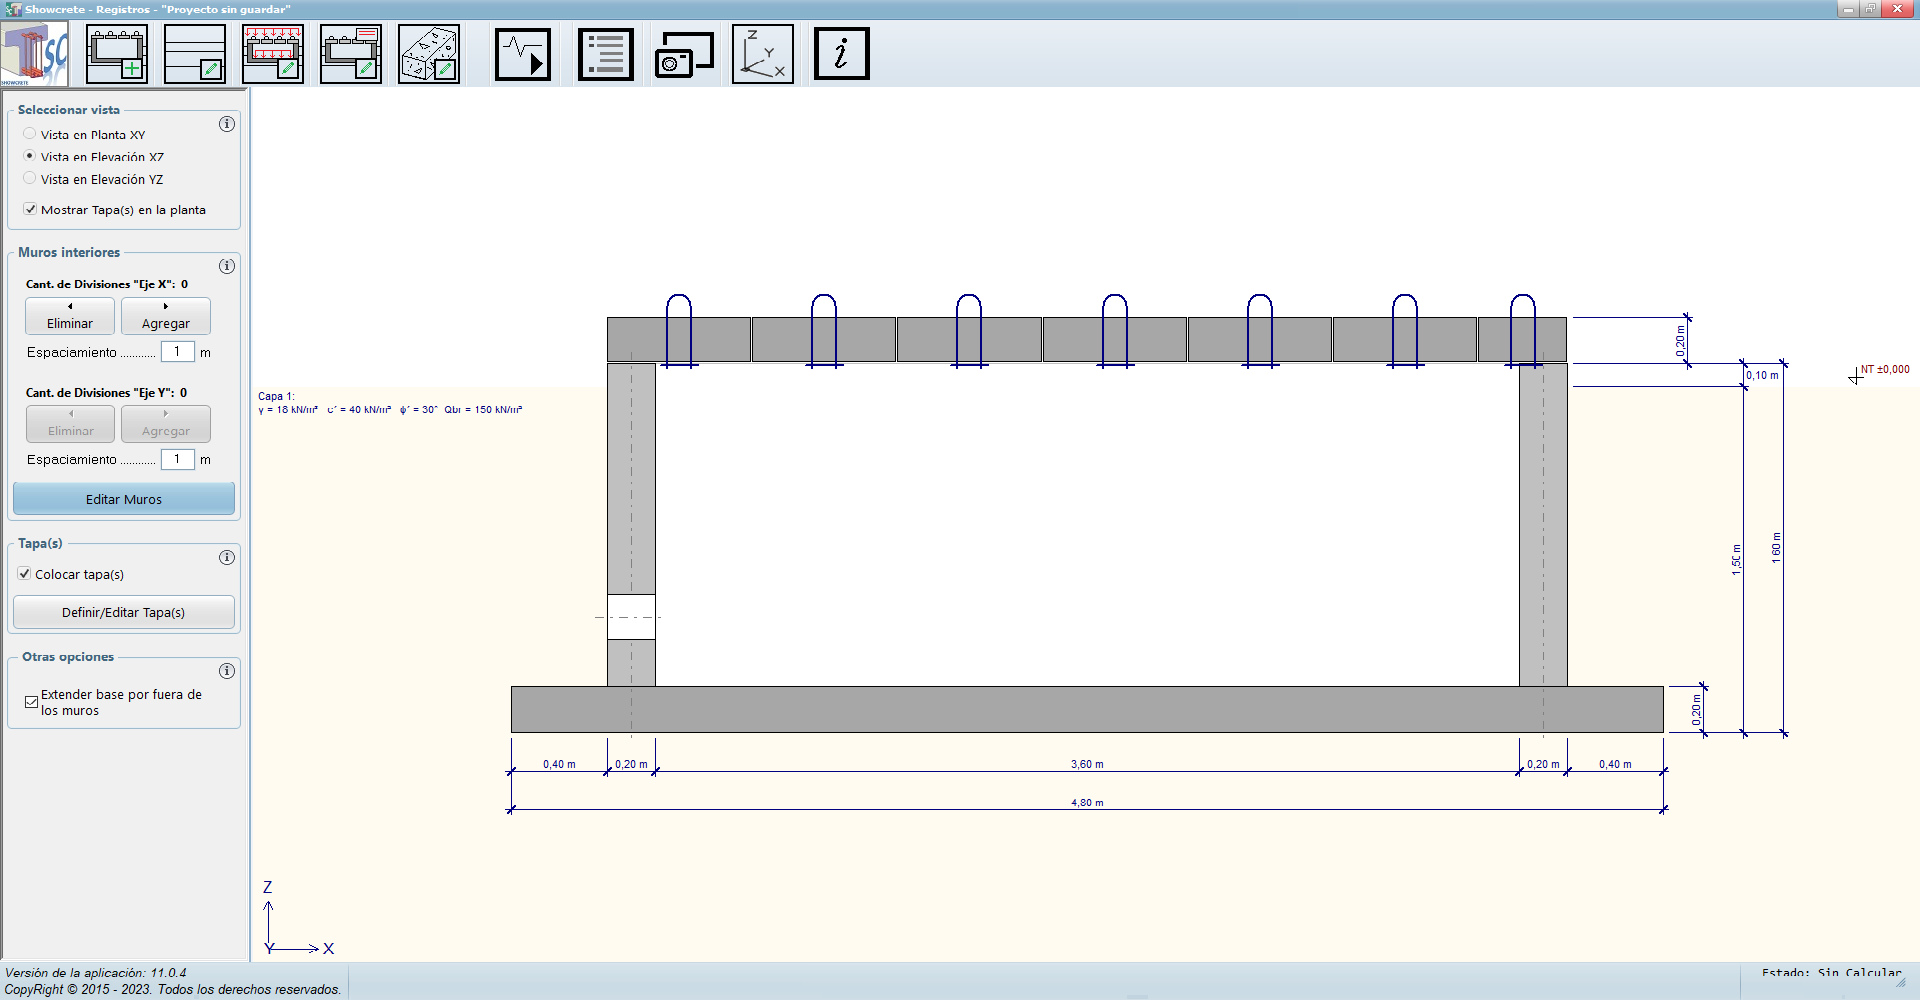1920x1000 pixels.
Task: Open the italic 'i' information toolbar icon
Action: (x=841, y=54)
